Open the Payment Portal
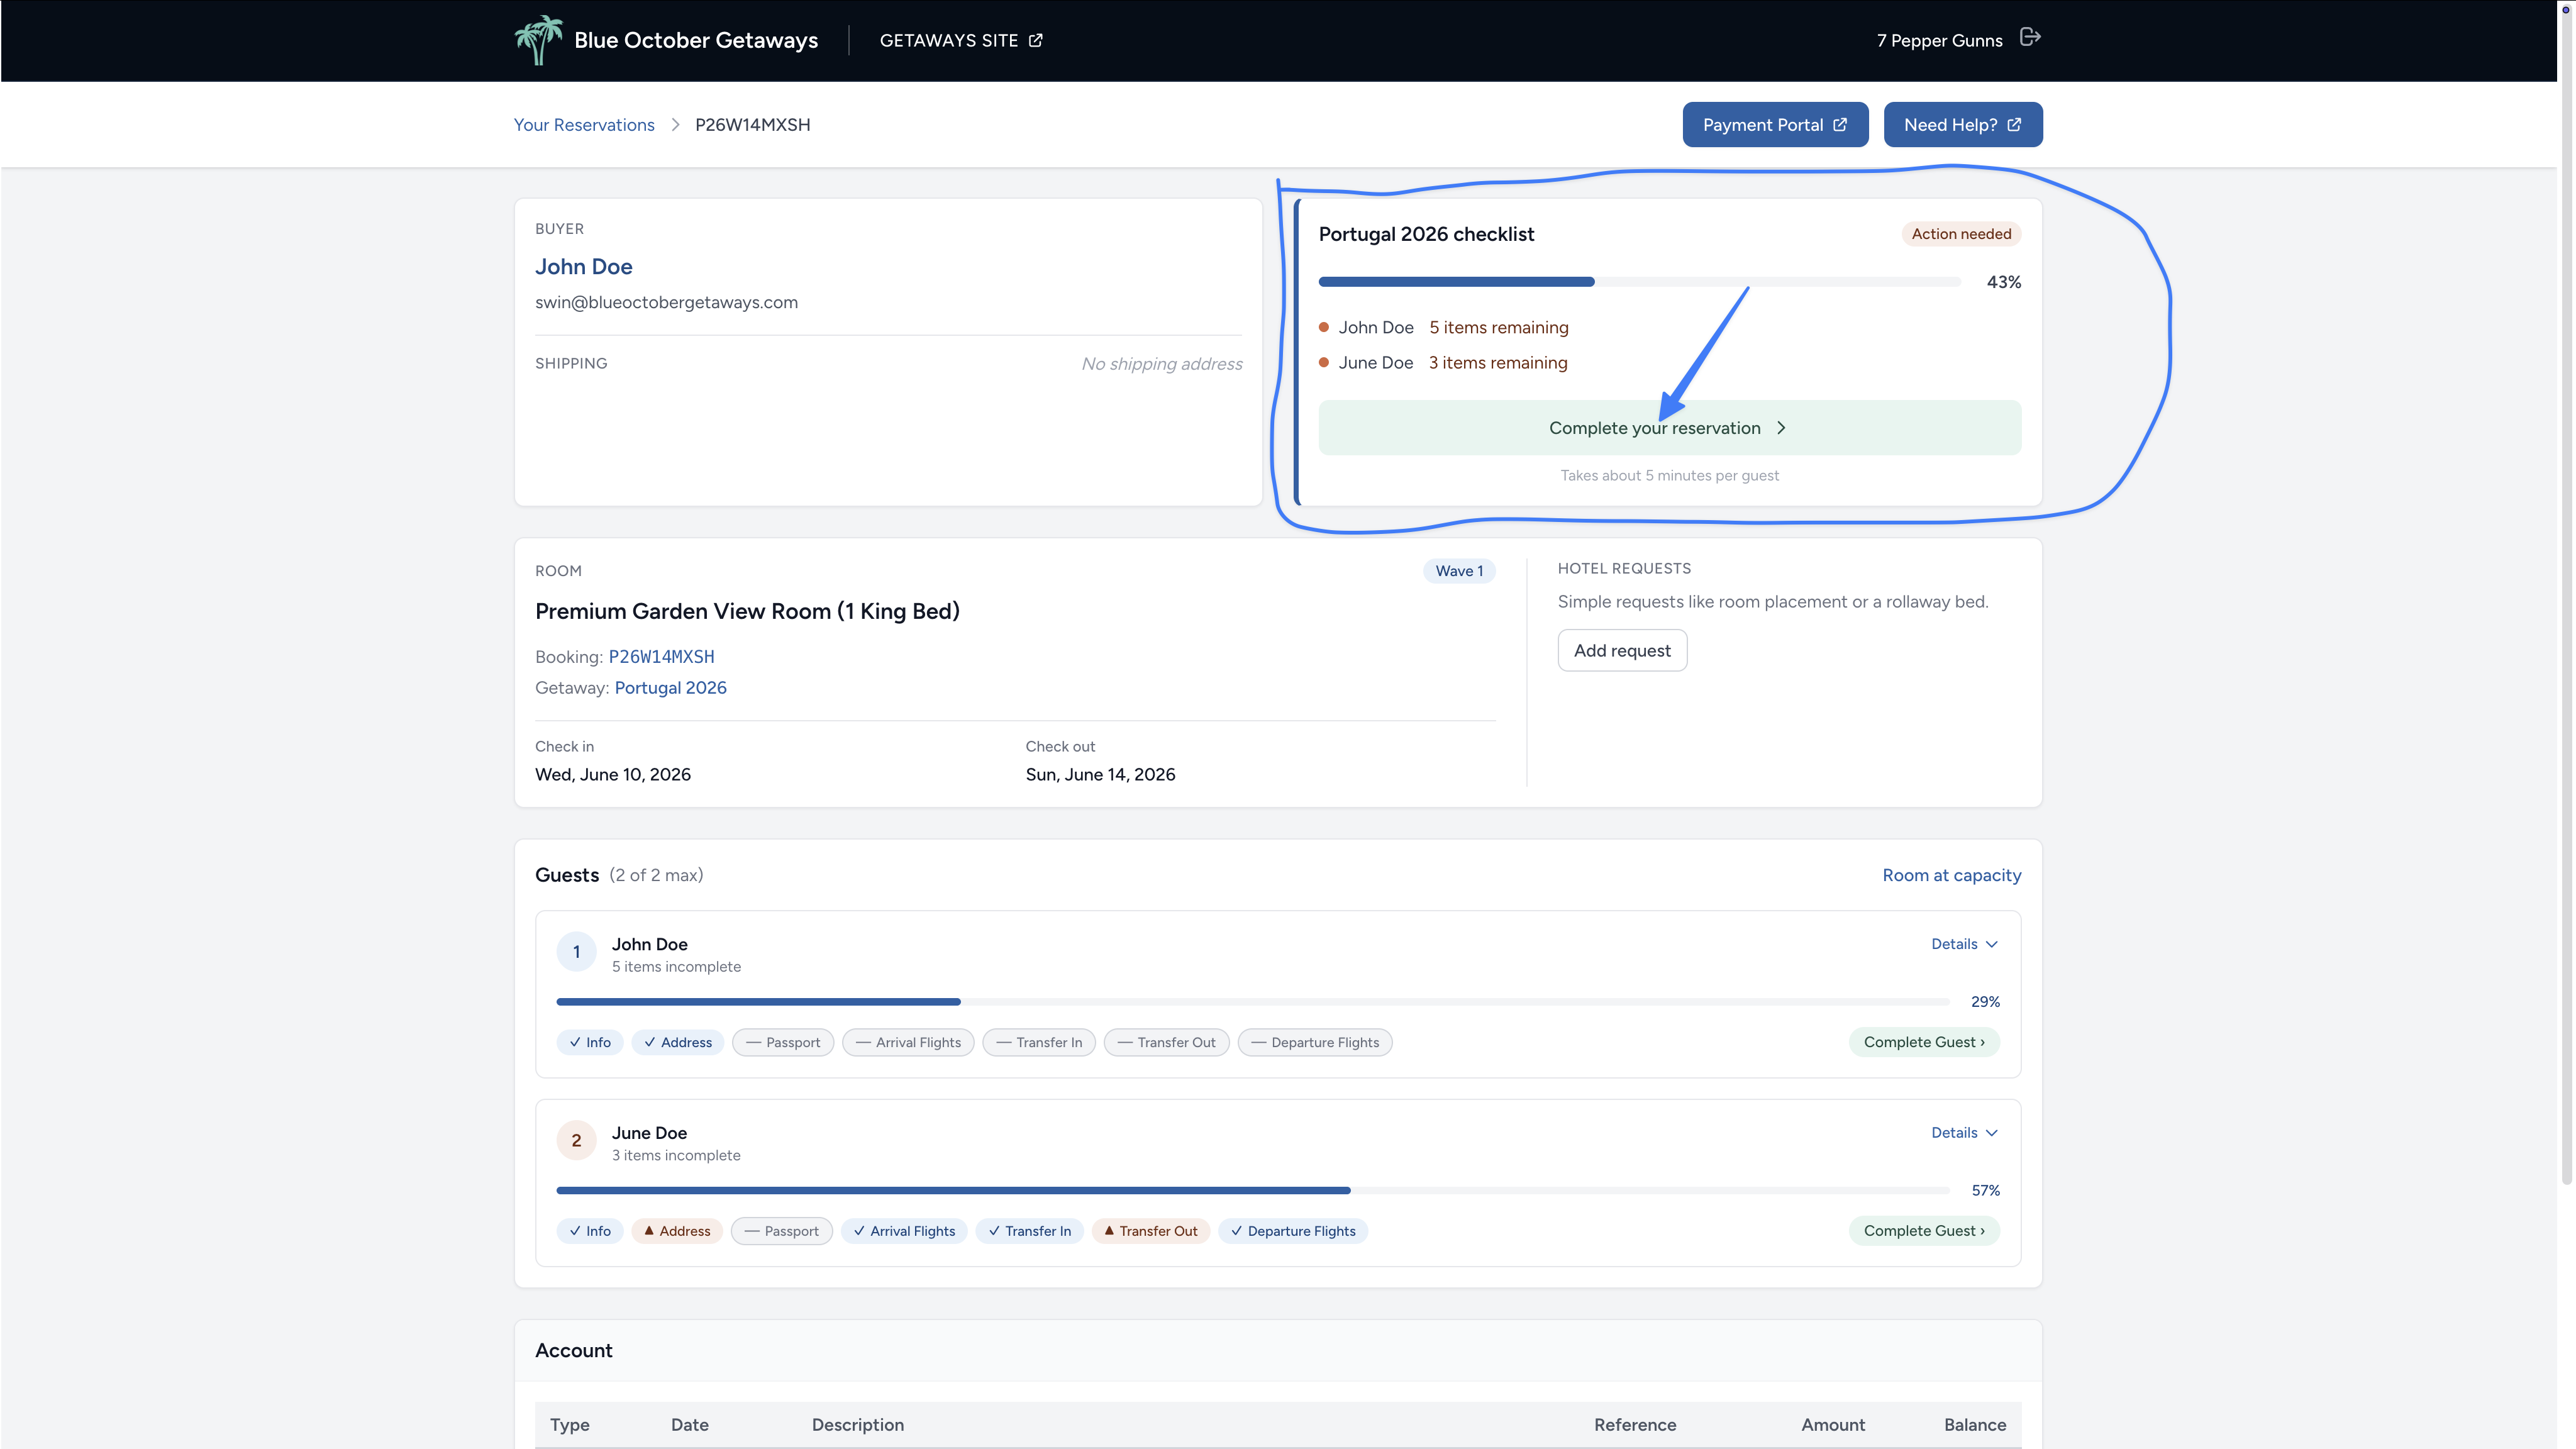The height and width of the screenshot is (1449, 2576). 1775,125
